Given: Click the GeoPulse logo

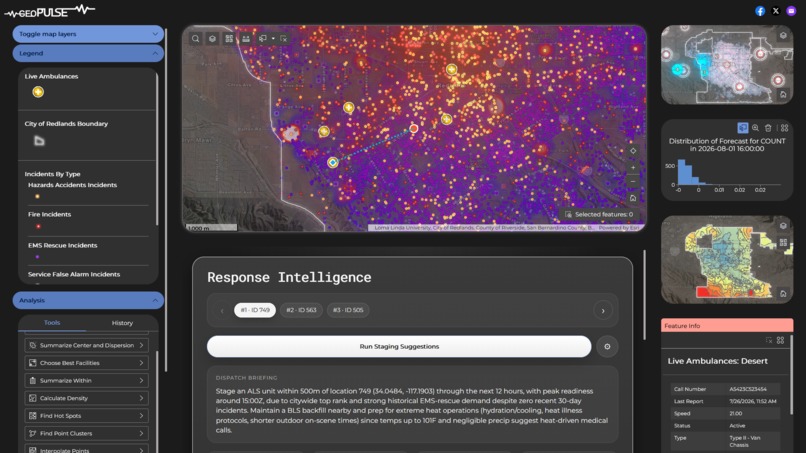Looking at the screenshot, I should pyautogui.click(x=50, y=11).
